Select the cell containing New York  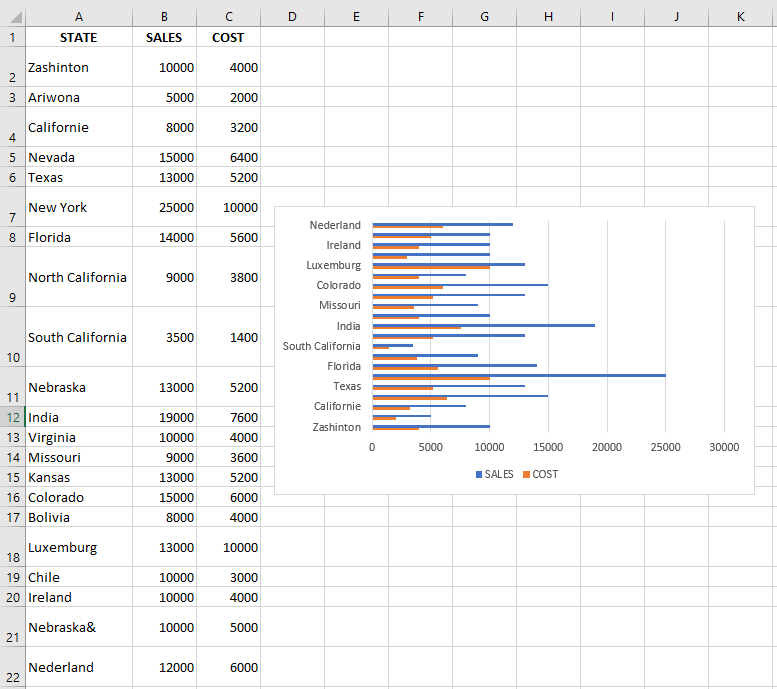pos(79,207)
